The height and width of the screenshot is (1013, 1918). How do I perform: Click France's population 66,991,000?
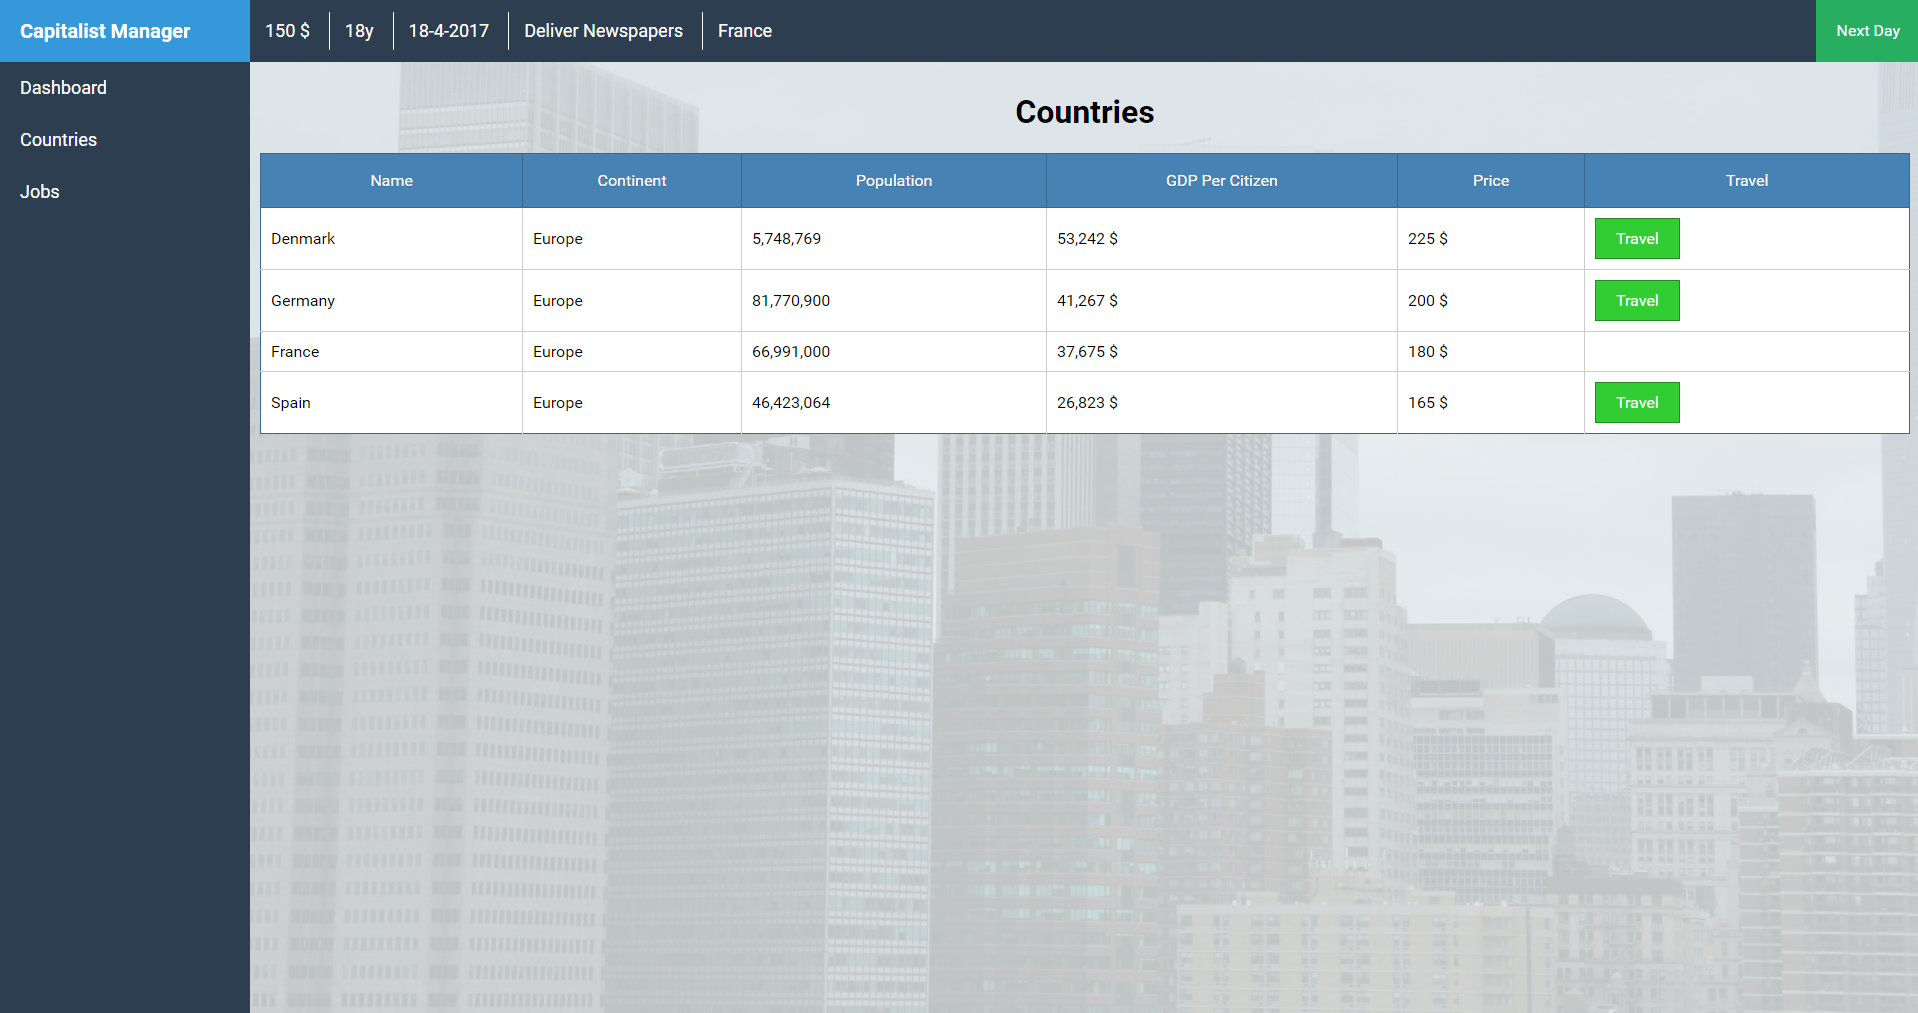coord(791,352)
